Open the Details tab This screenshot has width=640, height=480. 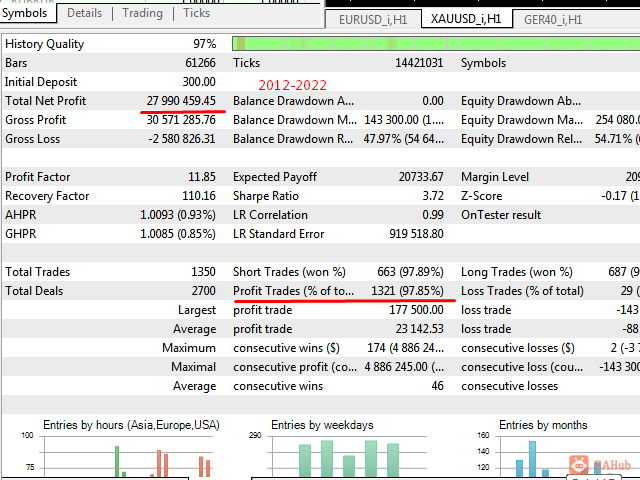pos(84,13)
